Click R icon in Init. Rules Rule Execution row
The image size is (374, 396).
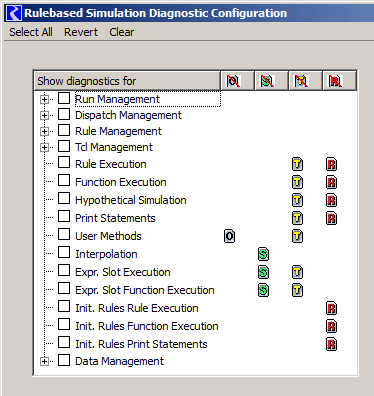(x=331, y=308)
